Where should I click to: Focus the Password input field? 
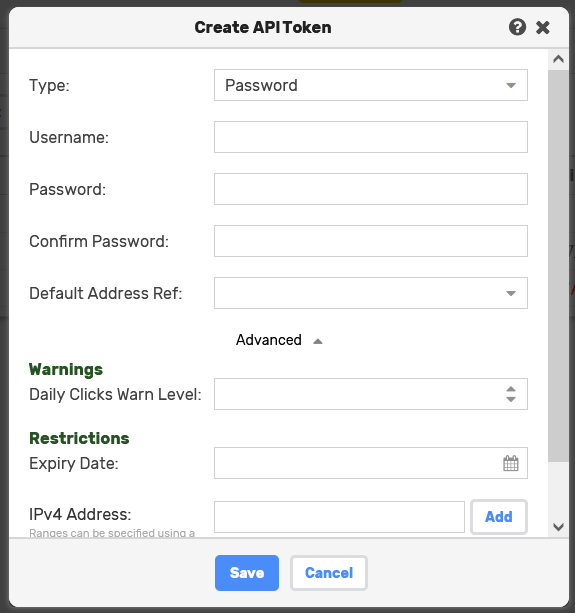point(371,189)
